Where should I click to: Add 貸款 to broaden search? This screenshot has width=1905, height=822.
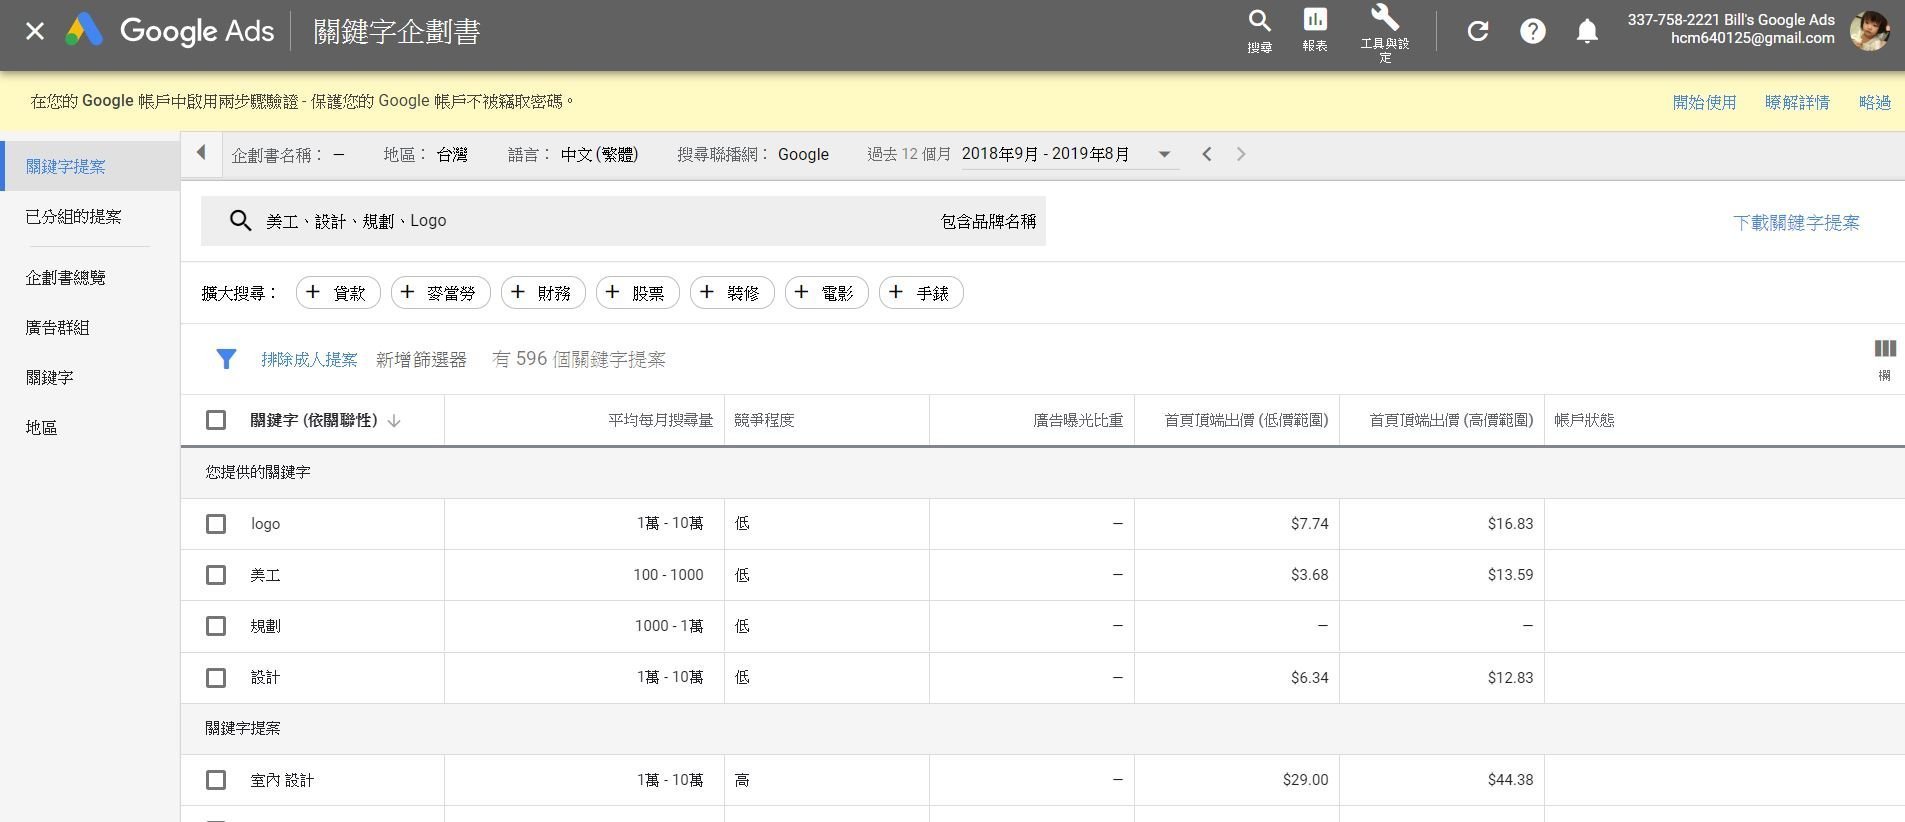338,293
